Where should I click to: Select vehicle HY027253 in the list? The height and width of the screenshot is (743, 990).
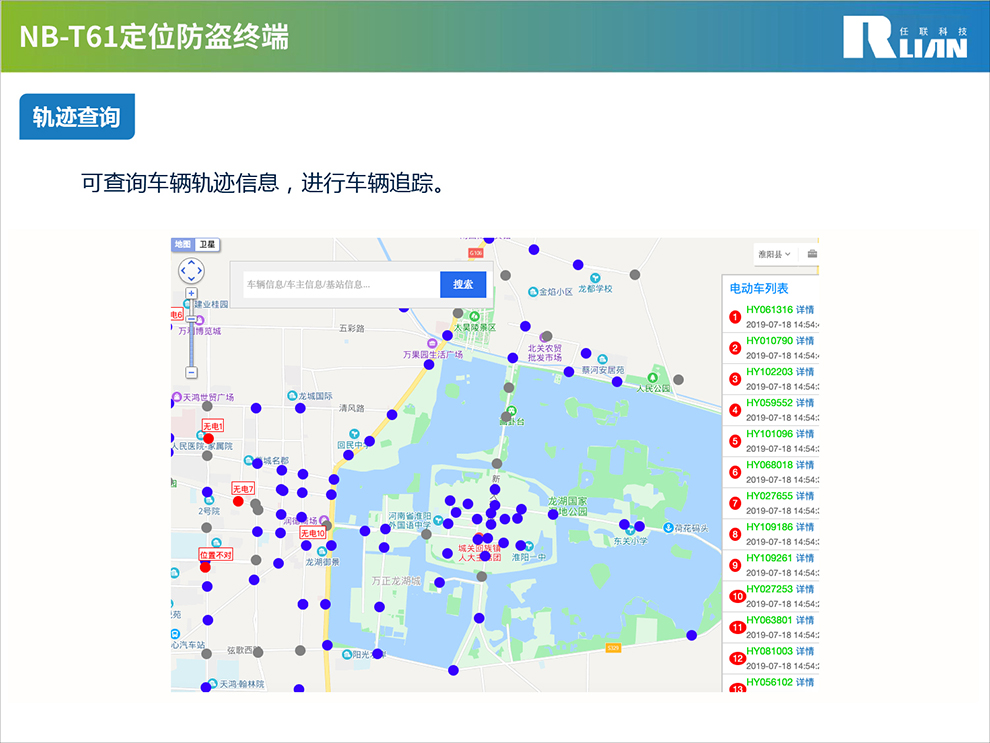click(768, 589)
